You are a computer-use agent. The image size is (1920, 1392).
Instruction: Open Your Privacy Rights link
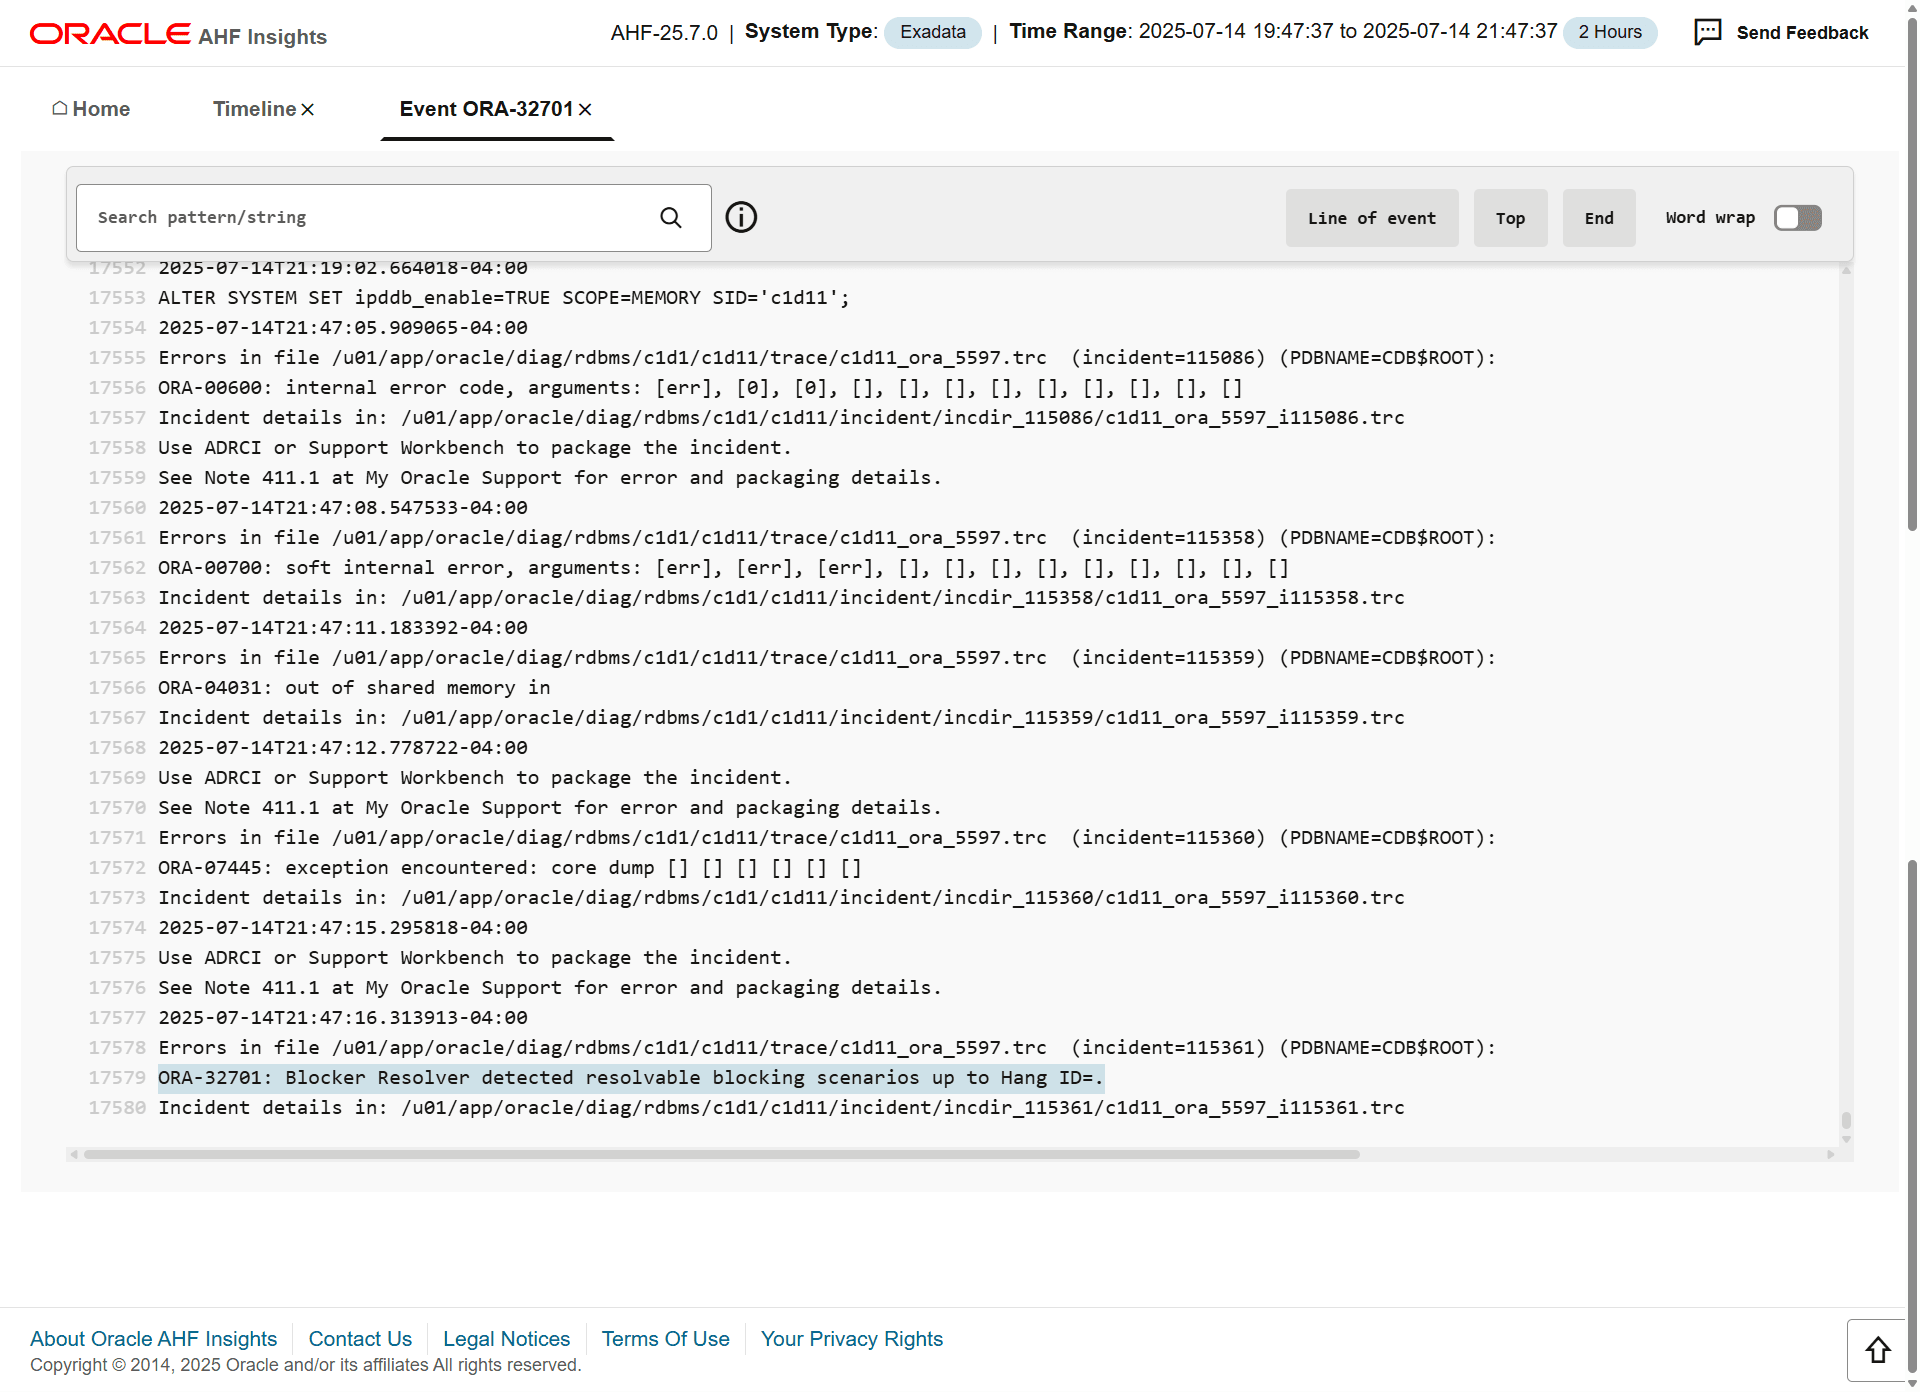[852, 1339]
